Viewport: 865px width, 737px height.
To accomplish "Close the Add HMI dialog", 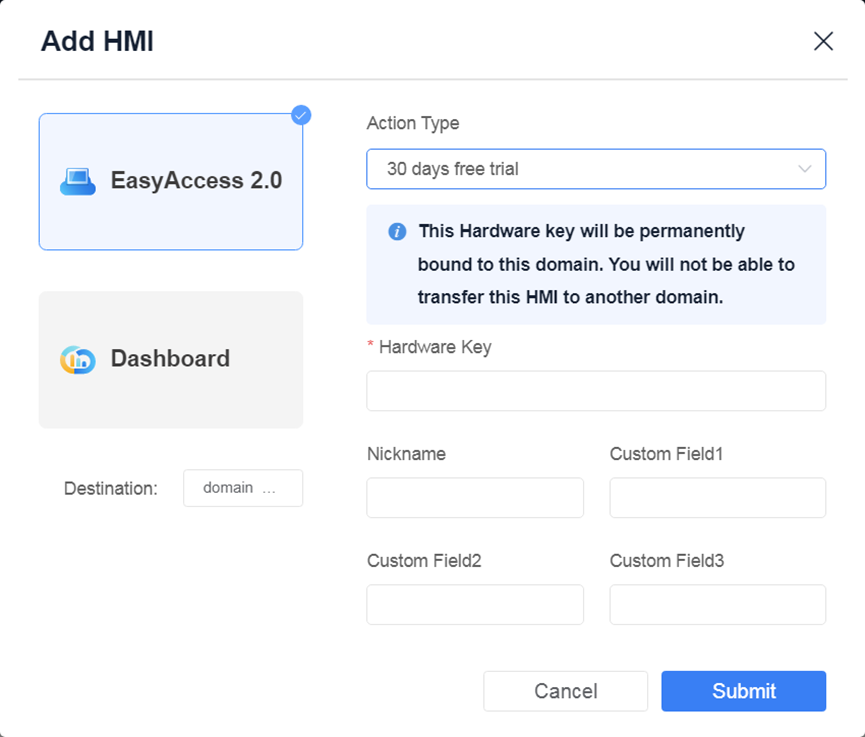I will coord(823,41).
